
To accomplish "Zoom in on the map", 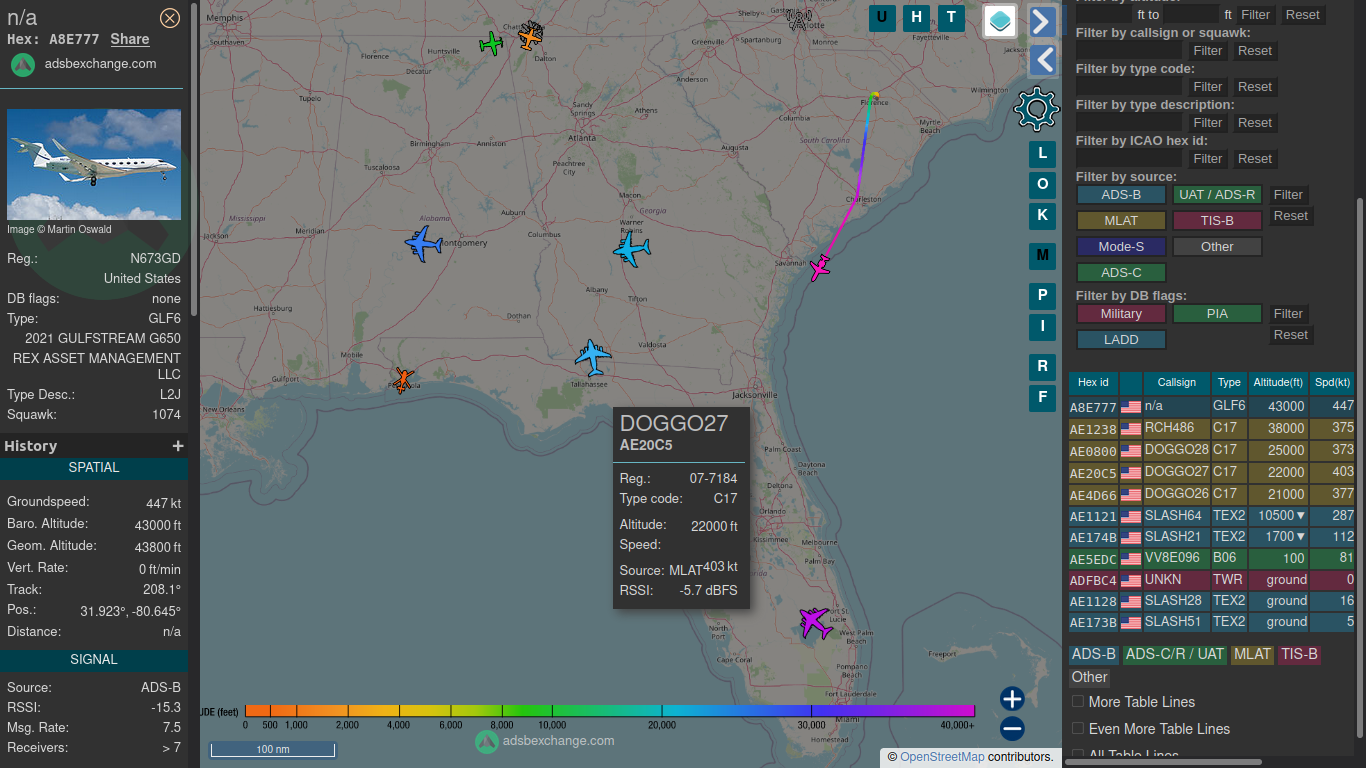I will [1012, 699].
